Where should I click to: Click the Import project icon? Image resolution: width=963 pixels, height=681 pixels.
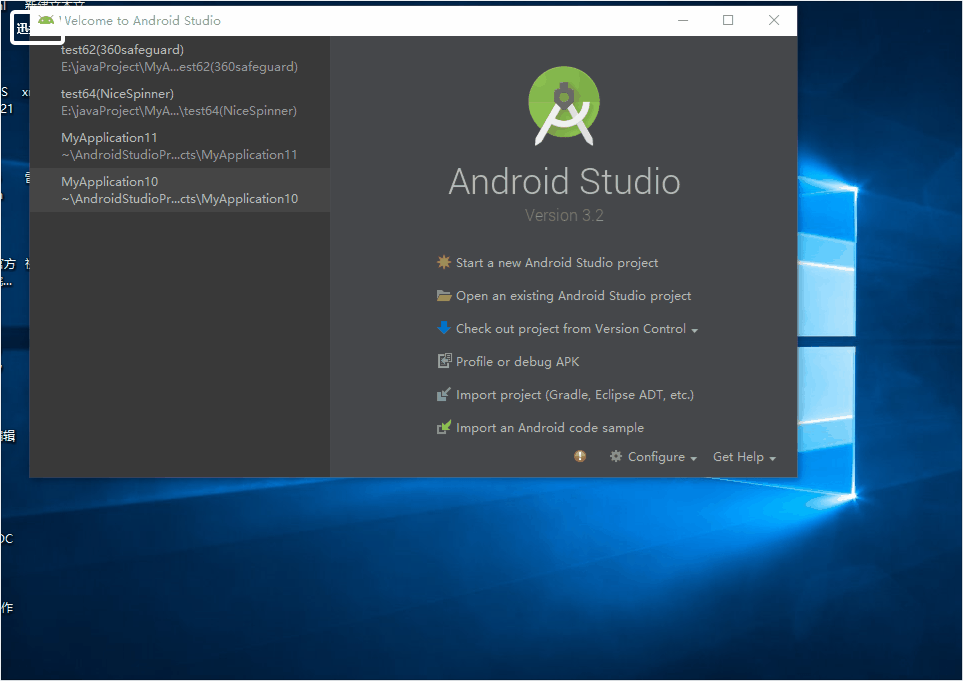[x=443, y=394]
